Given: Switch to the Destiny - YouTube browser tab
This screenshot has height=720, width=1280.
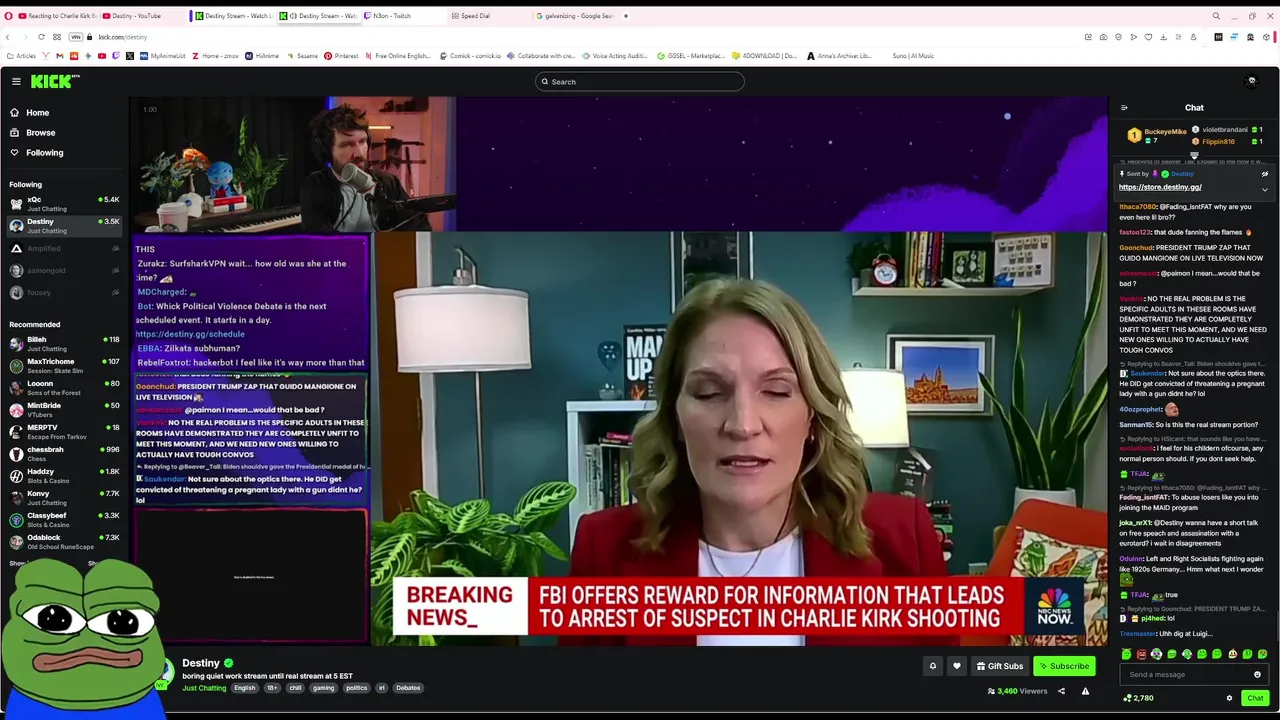Looking at the screenshot, I should [x=140, y=16].
